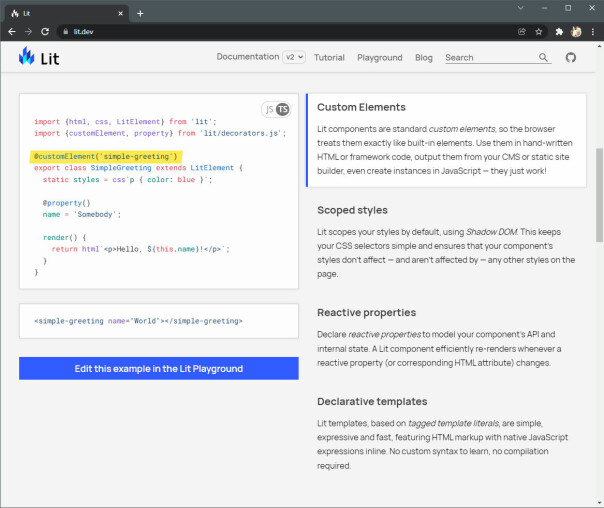View site lock information icon
Image resolution: width=604 pixels, height=508 pixels.
[x=65, y=32]
